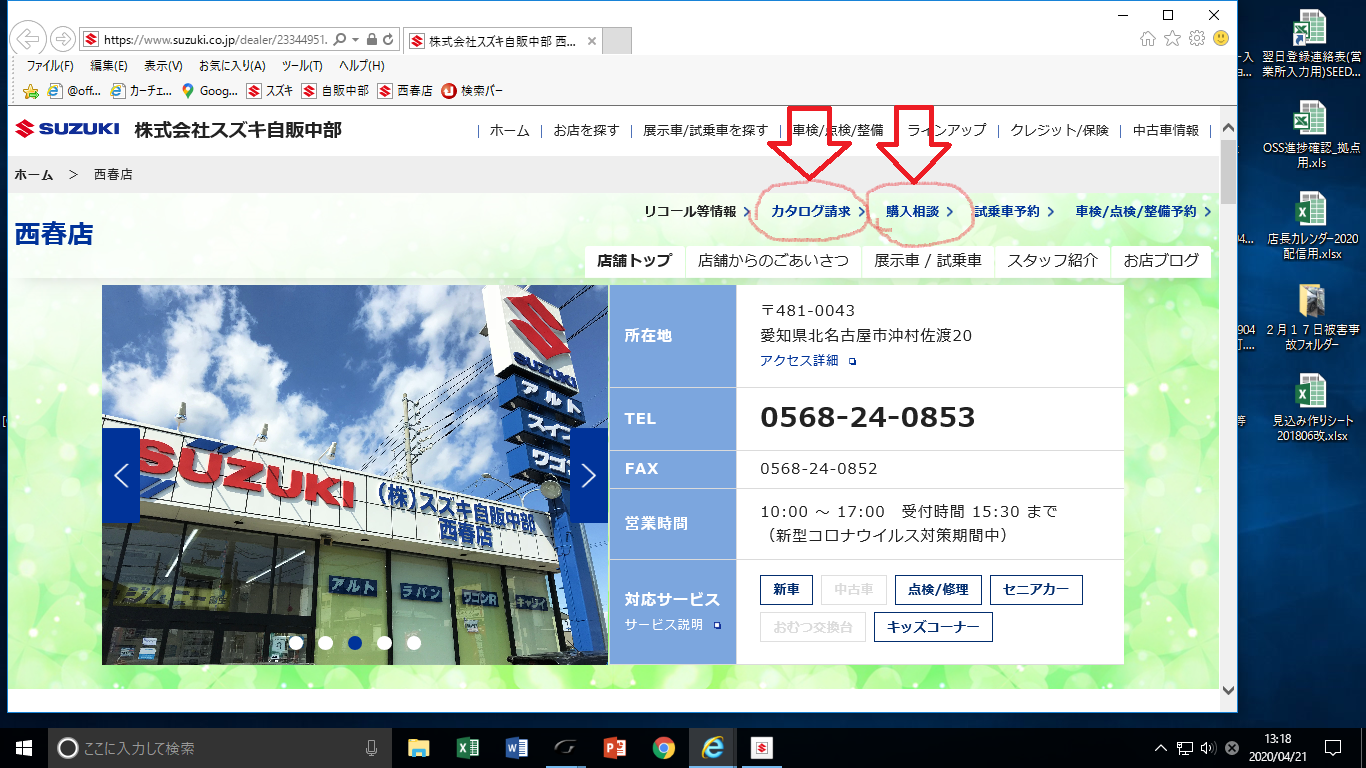The height and width of the screenshot is (768, 1366).
Task: Open the 西春店 favorites bar bookmark
Action: [405, 91]
